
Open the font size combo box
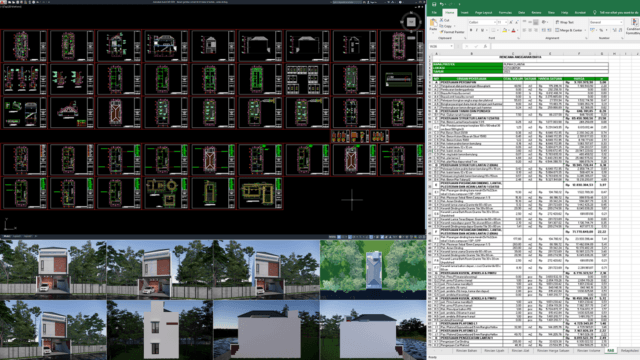[502, 22]
